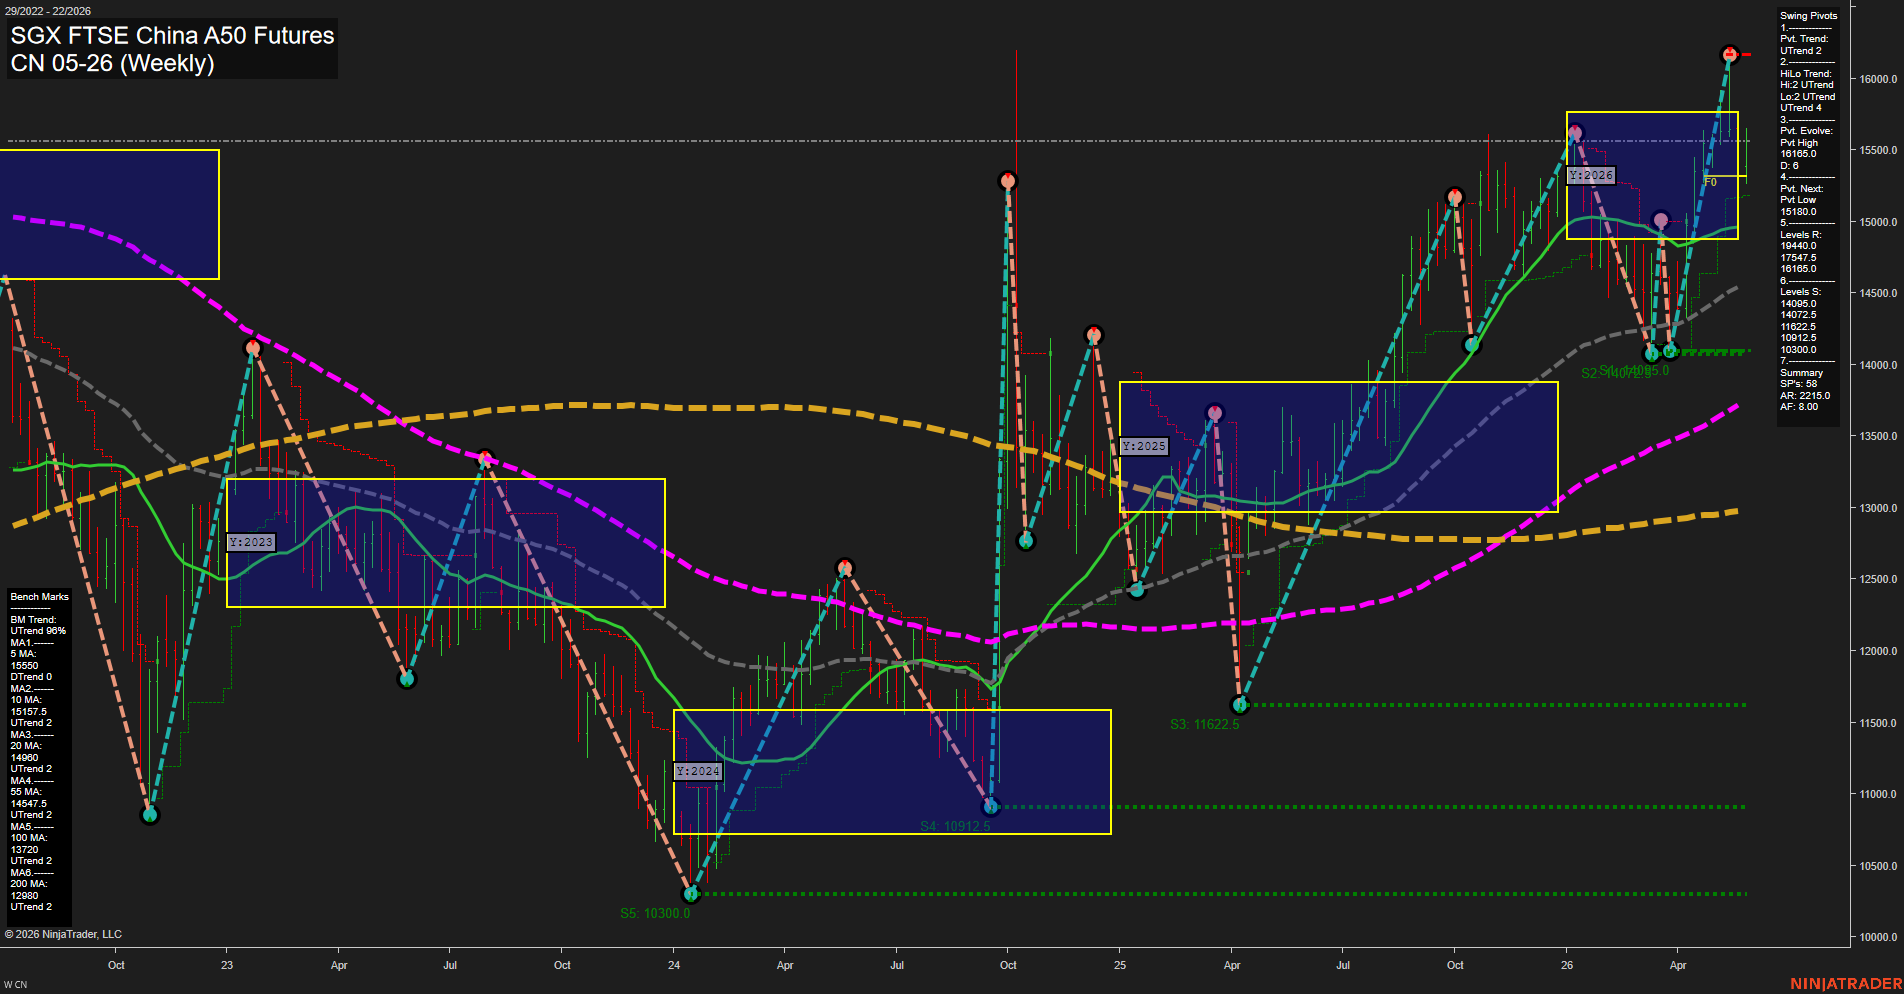Image resolution: width=1904 pixels, height=994 pixels.
Task: Click the 17547.5 resistance level value
Action: click(x=1798, y=258)
